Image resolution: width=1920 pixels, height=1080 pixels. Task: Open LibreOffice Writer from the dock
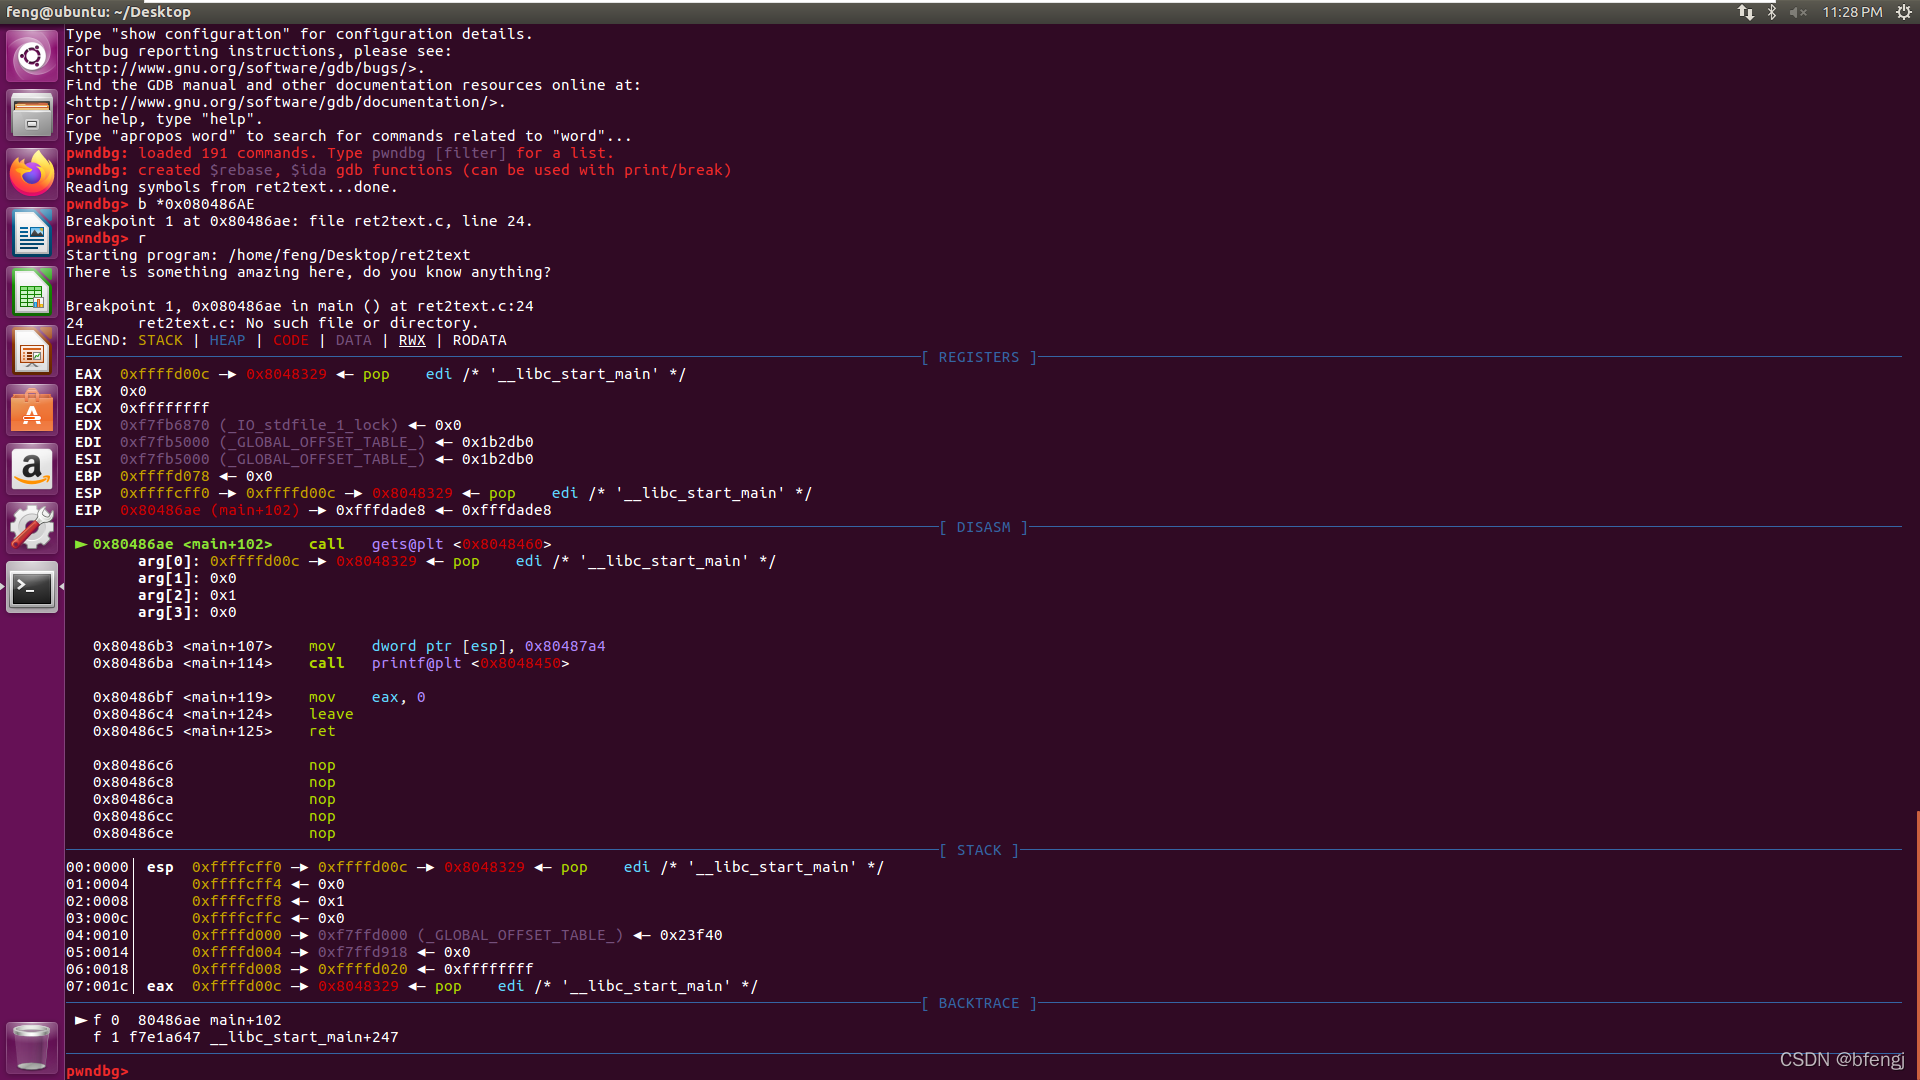click(x=32, y=234)
